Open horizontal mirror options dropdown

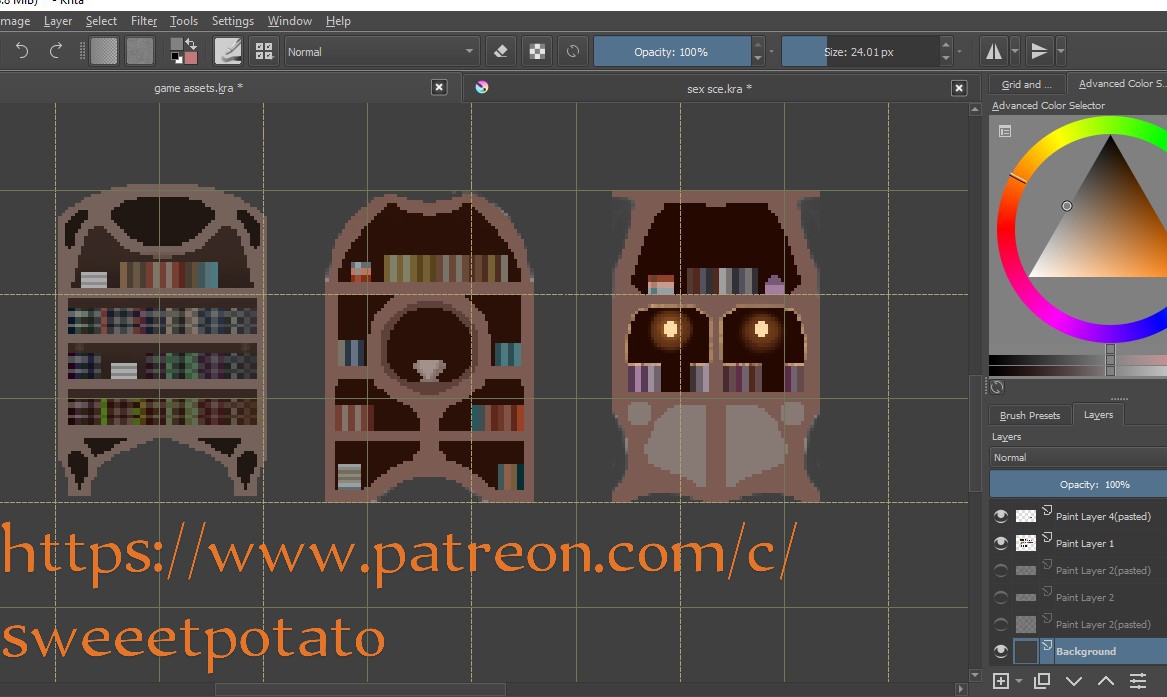1015,51
